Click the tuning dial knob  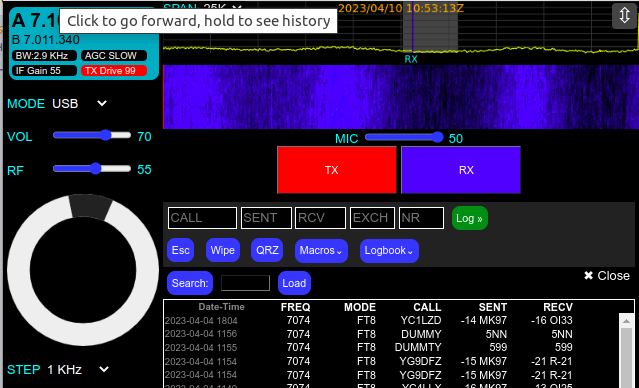(x=83, y=270)
